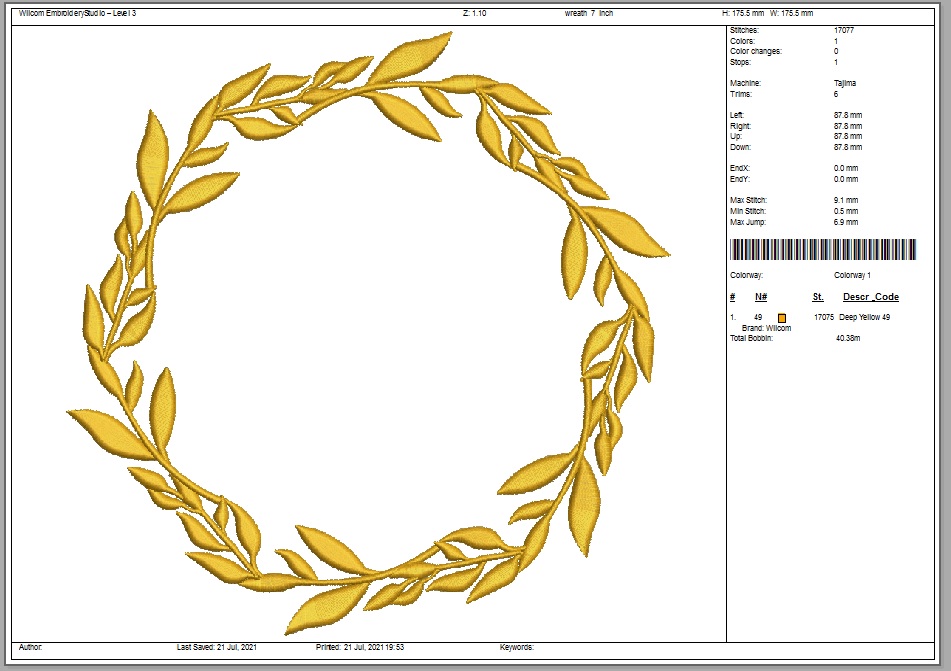Click the Keywords field in footer

tap(516, 647)
